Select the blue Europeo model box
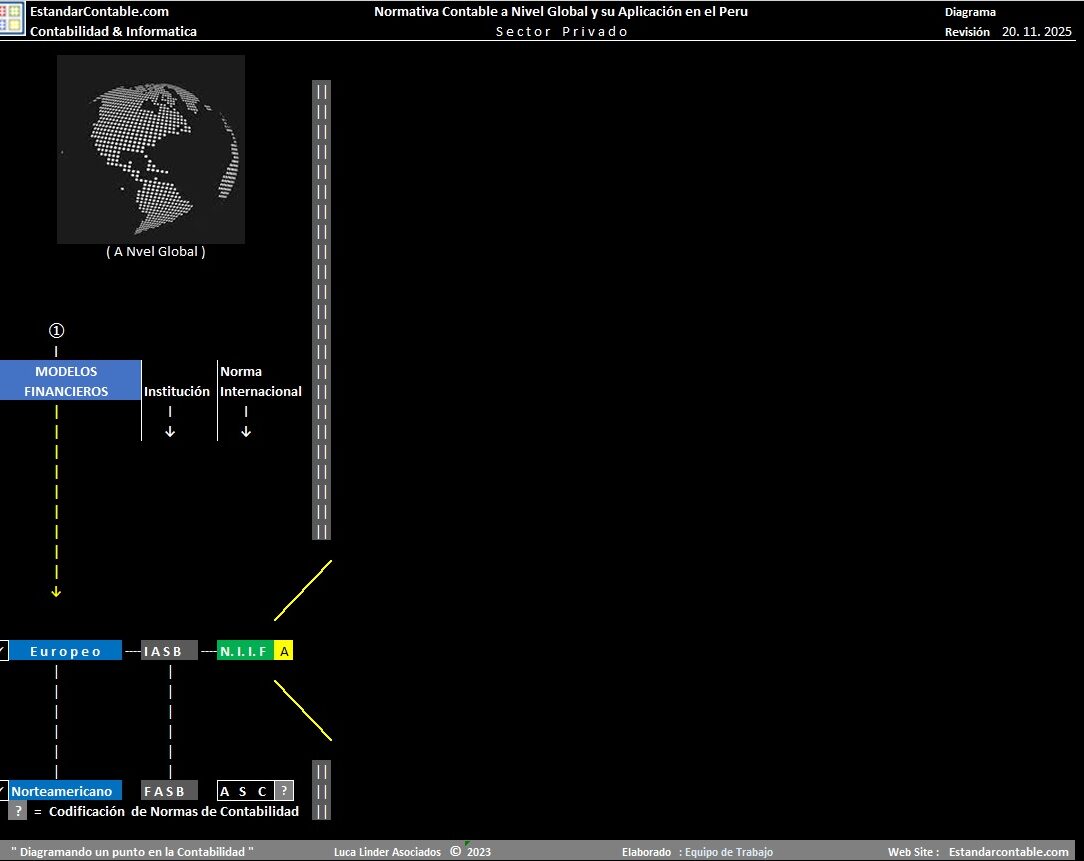 [x=66, y=651]
